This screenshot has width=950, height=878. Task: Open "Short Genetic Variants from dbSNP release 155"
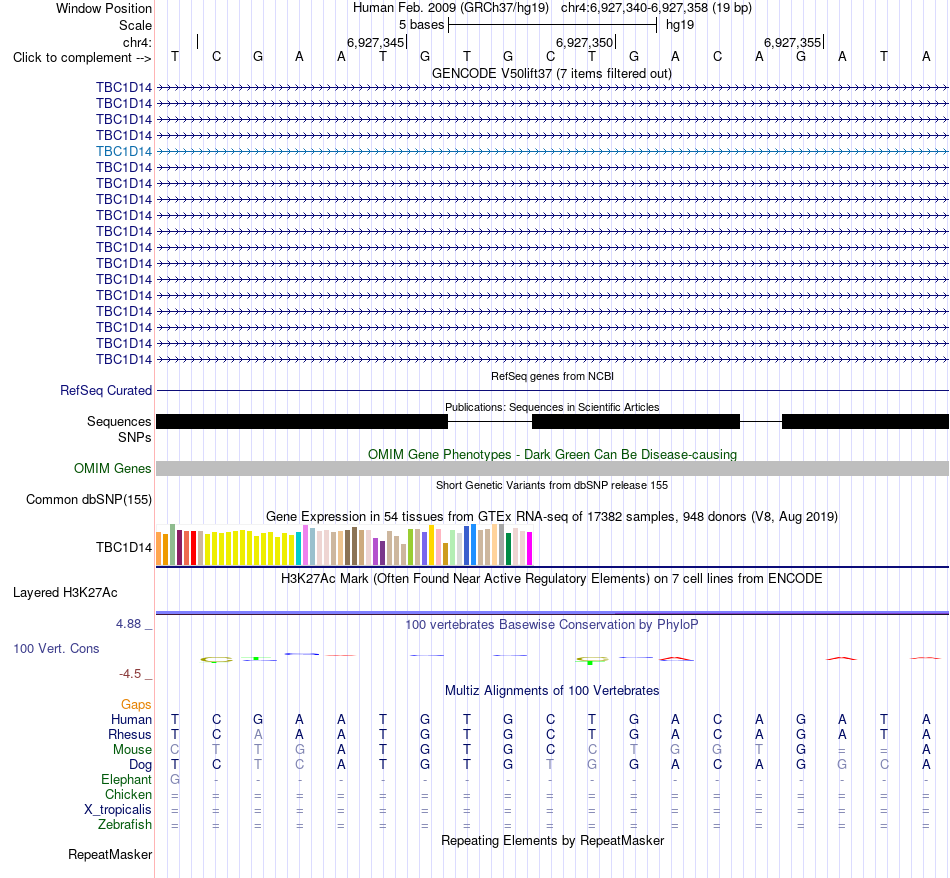pyautogui.click(x=552, y=485)
